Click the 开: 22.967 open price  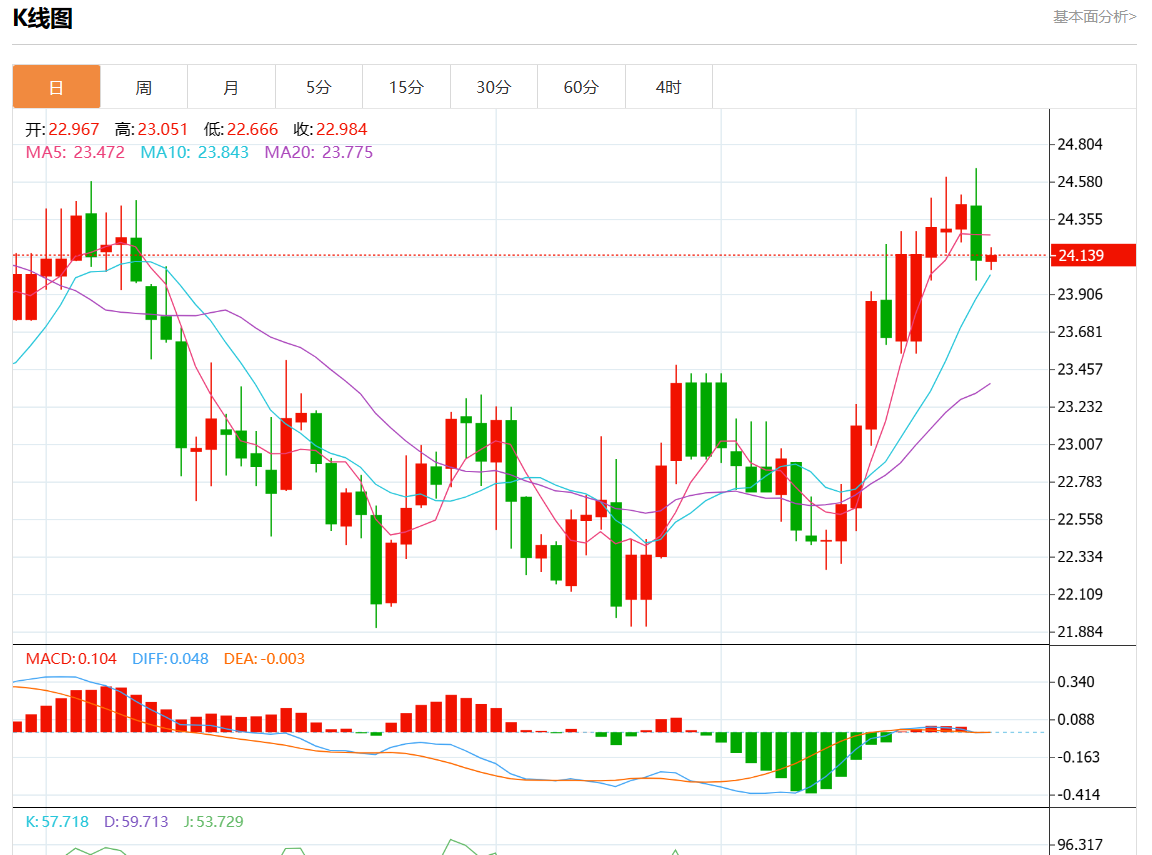pos(62,129)
